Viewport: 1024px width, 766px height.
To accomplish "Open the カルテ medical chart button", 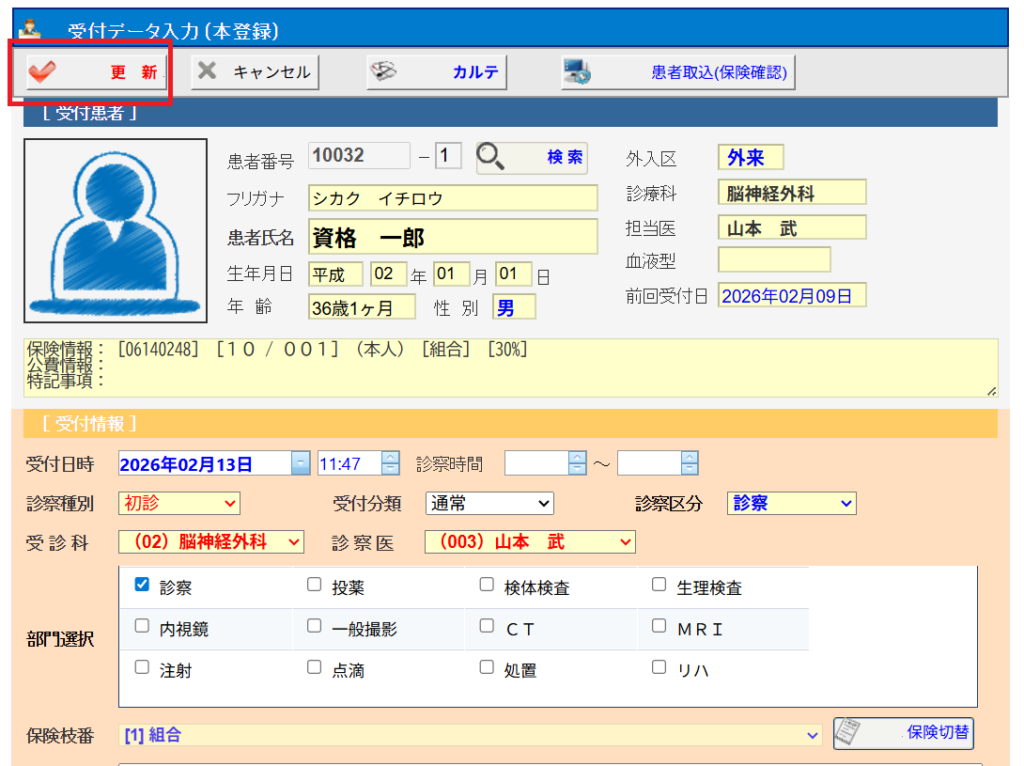I will 435,72.
